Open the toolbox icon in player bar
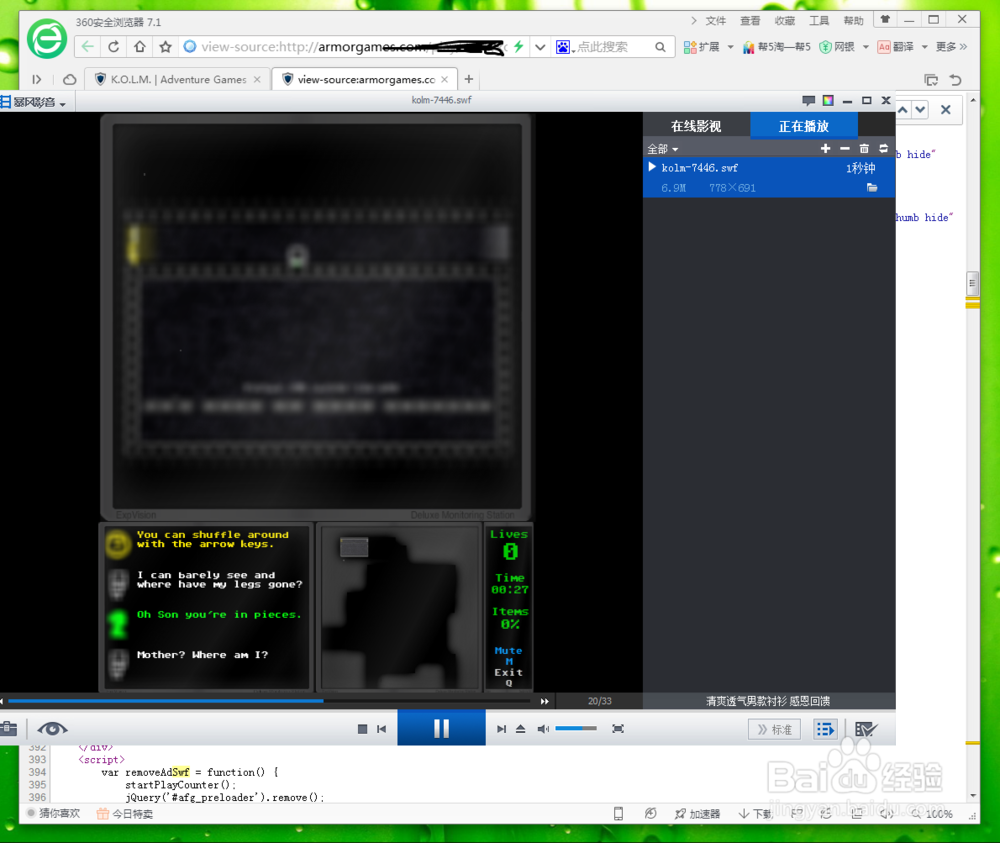This screenshot has height=843, width=1000. tap(8, 728)
